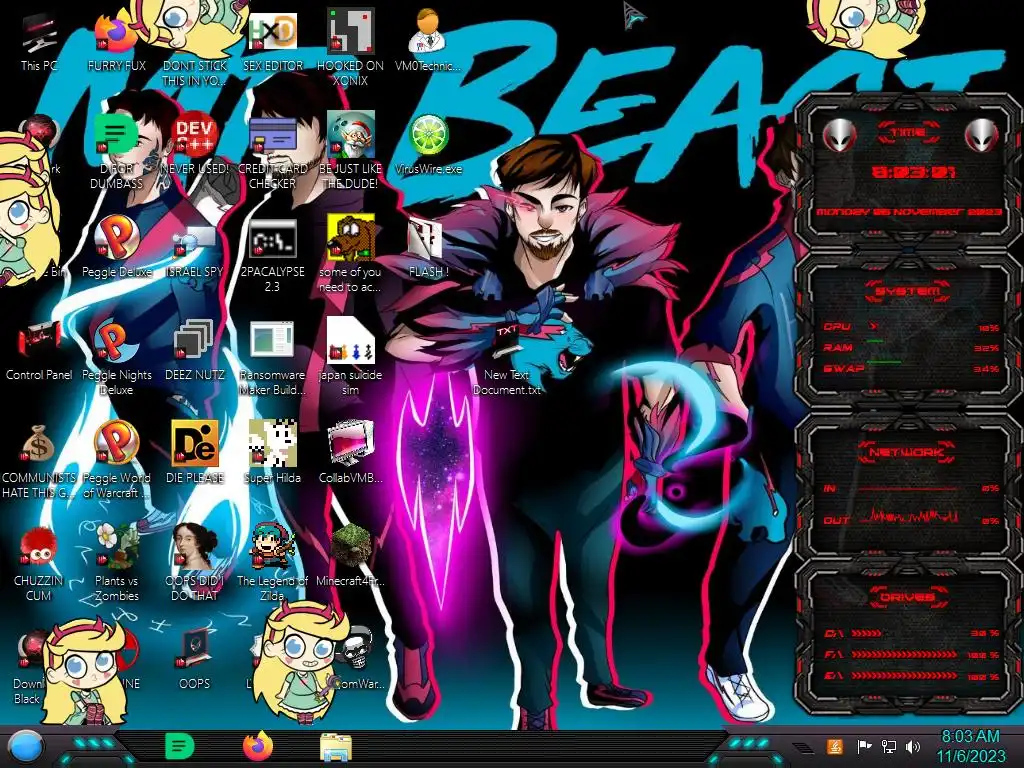Image resolution: width=1024 pixels, height=768 pixels.
Task: Click the DRIVES widget header
Action: click(908, 597)
